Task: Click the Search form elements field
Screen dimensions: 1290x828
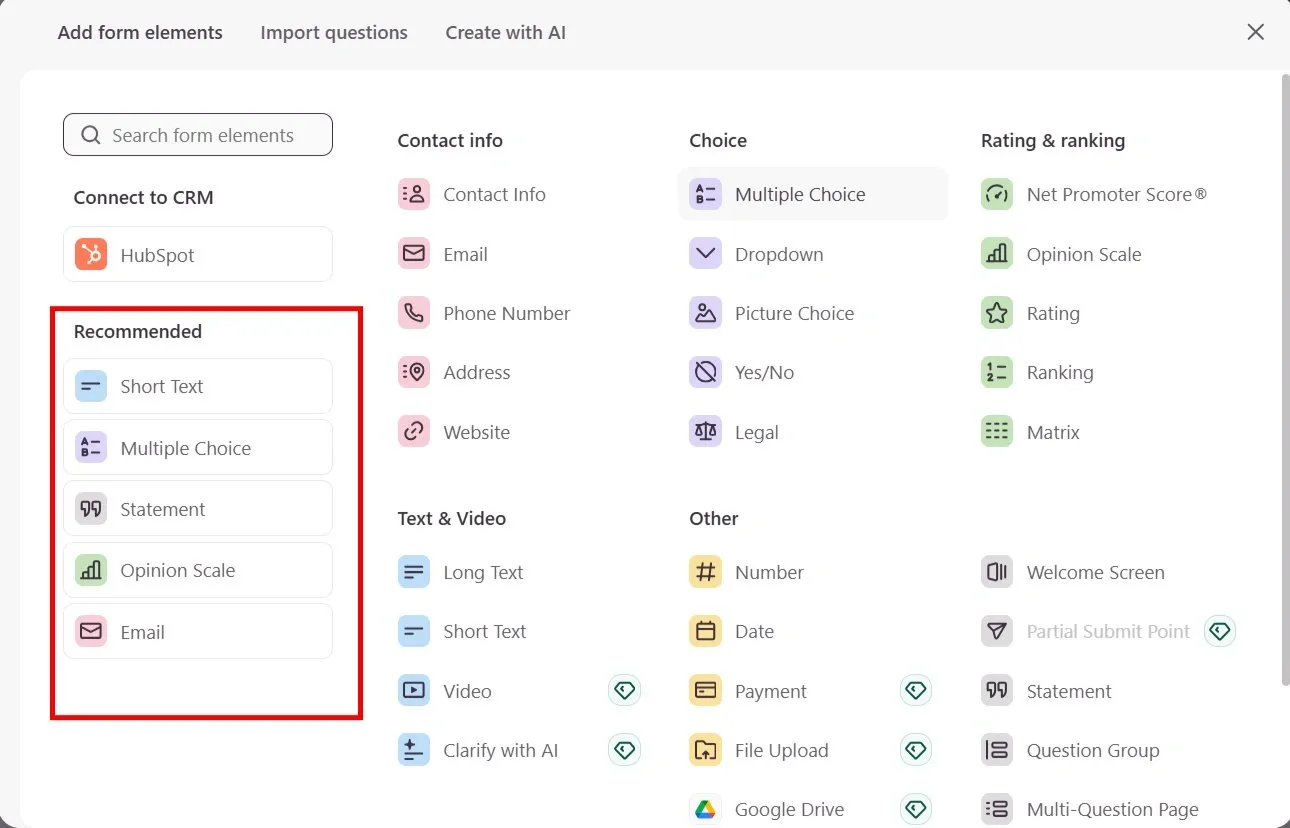Action: pyautogui.click(x=198, y=135)
